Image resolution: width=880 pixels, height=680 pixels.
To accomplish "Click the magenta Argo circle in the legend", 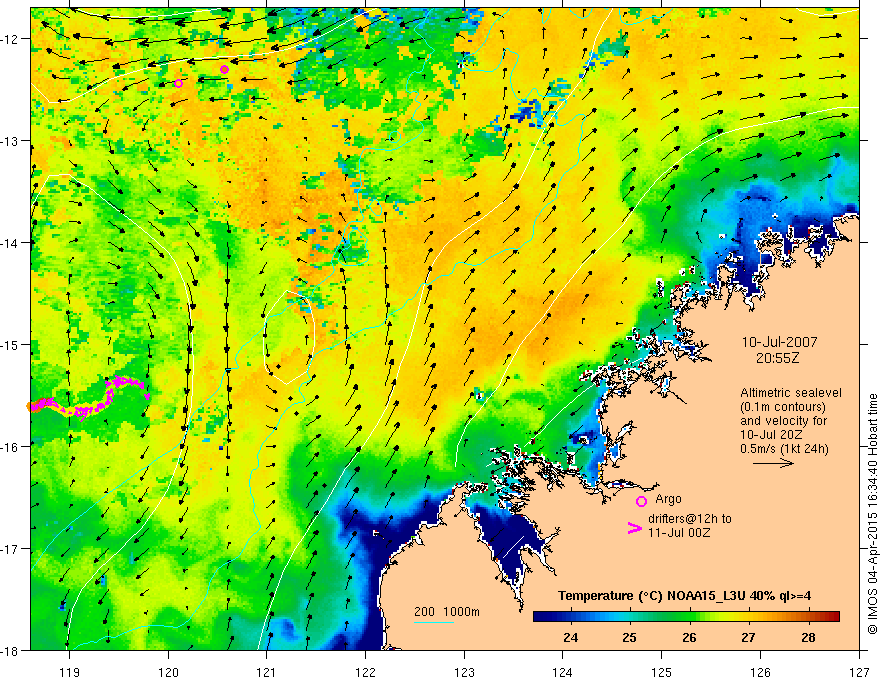I will click(641, 501).
